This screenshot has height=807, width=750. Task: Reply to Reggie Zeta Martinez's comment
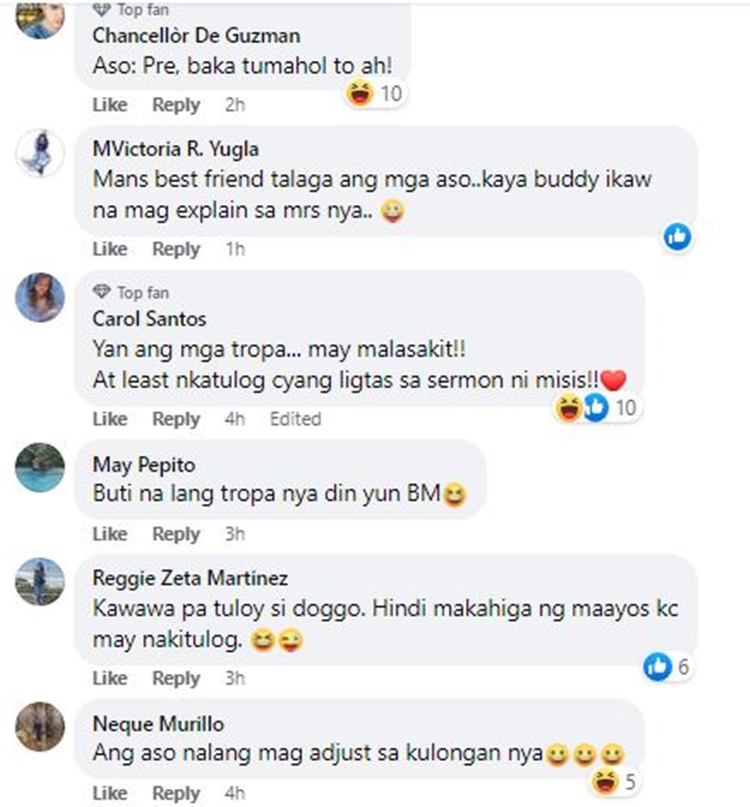pyautogui.click(x=176, y=678)
